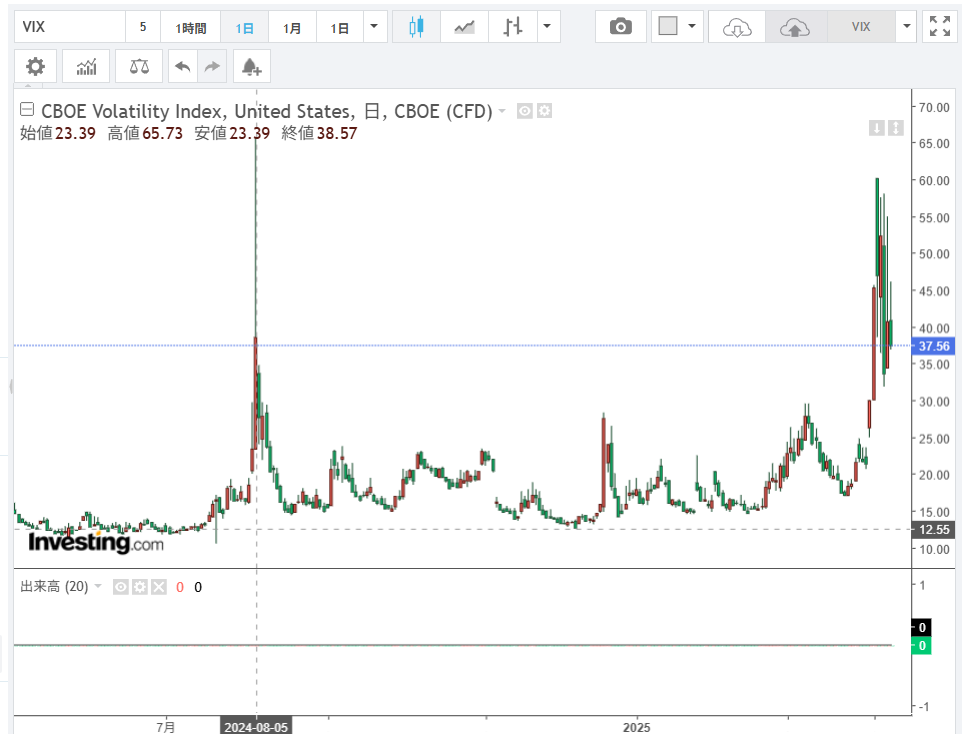964x734 pixels.
Task: Toggle fullscreen mode
Action: click(x=939, y=27)
